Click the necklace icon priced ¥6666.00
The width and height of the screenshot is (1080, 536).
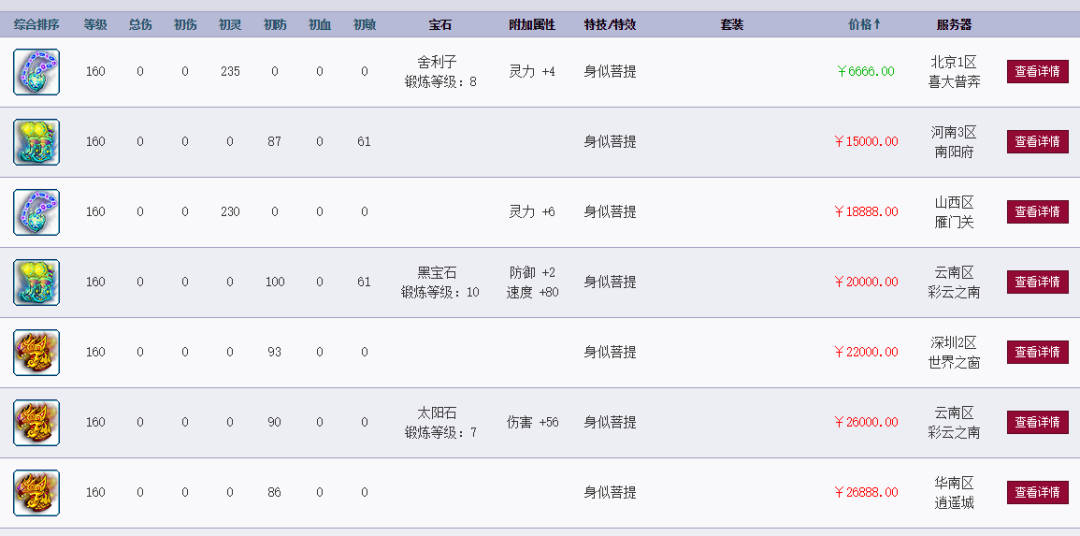pos(37,72)
